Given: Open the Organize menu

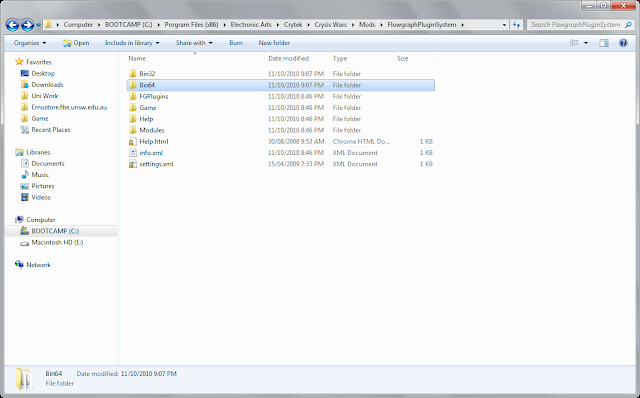Looking at the screenshot, I should click(30, 43).
